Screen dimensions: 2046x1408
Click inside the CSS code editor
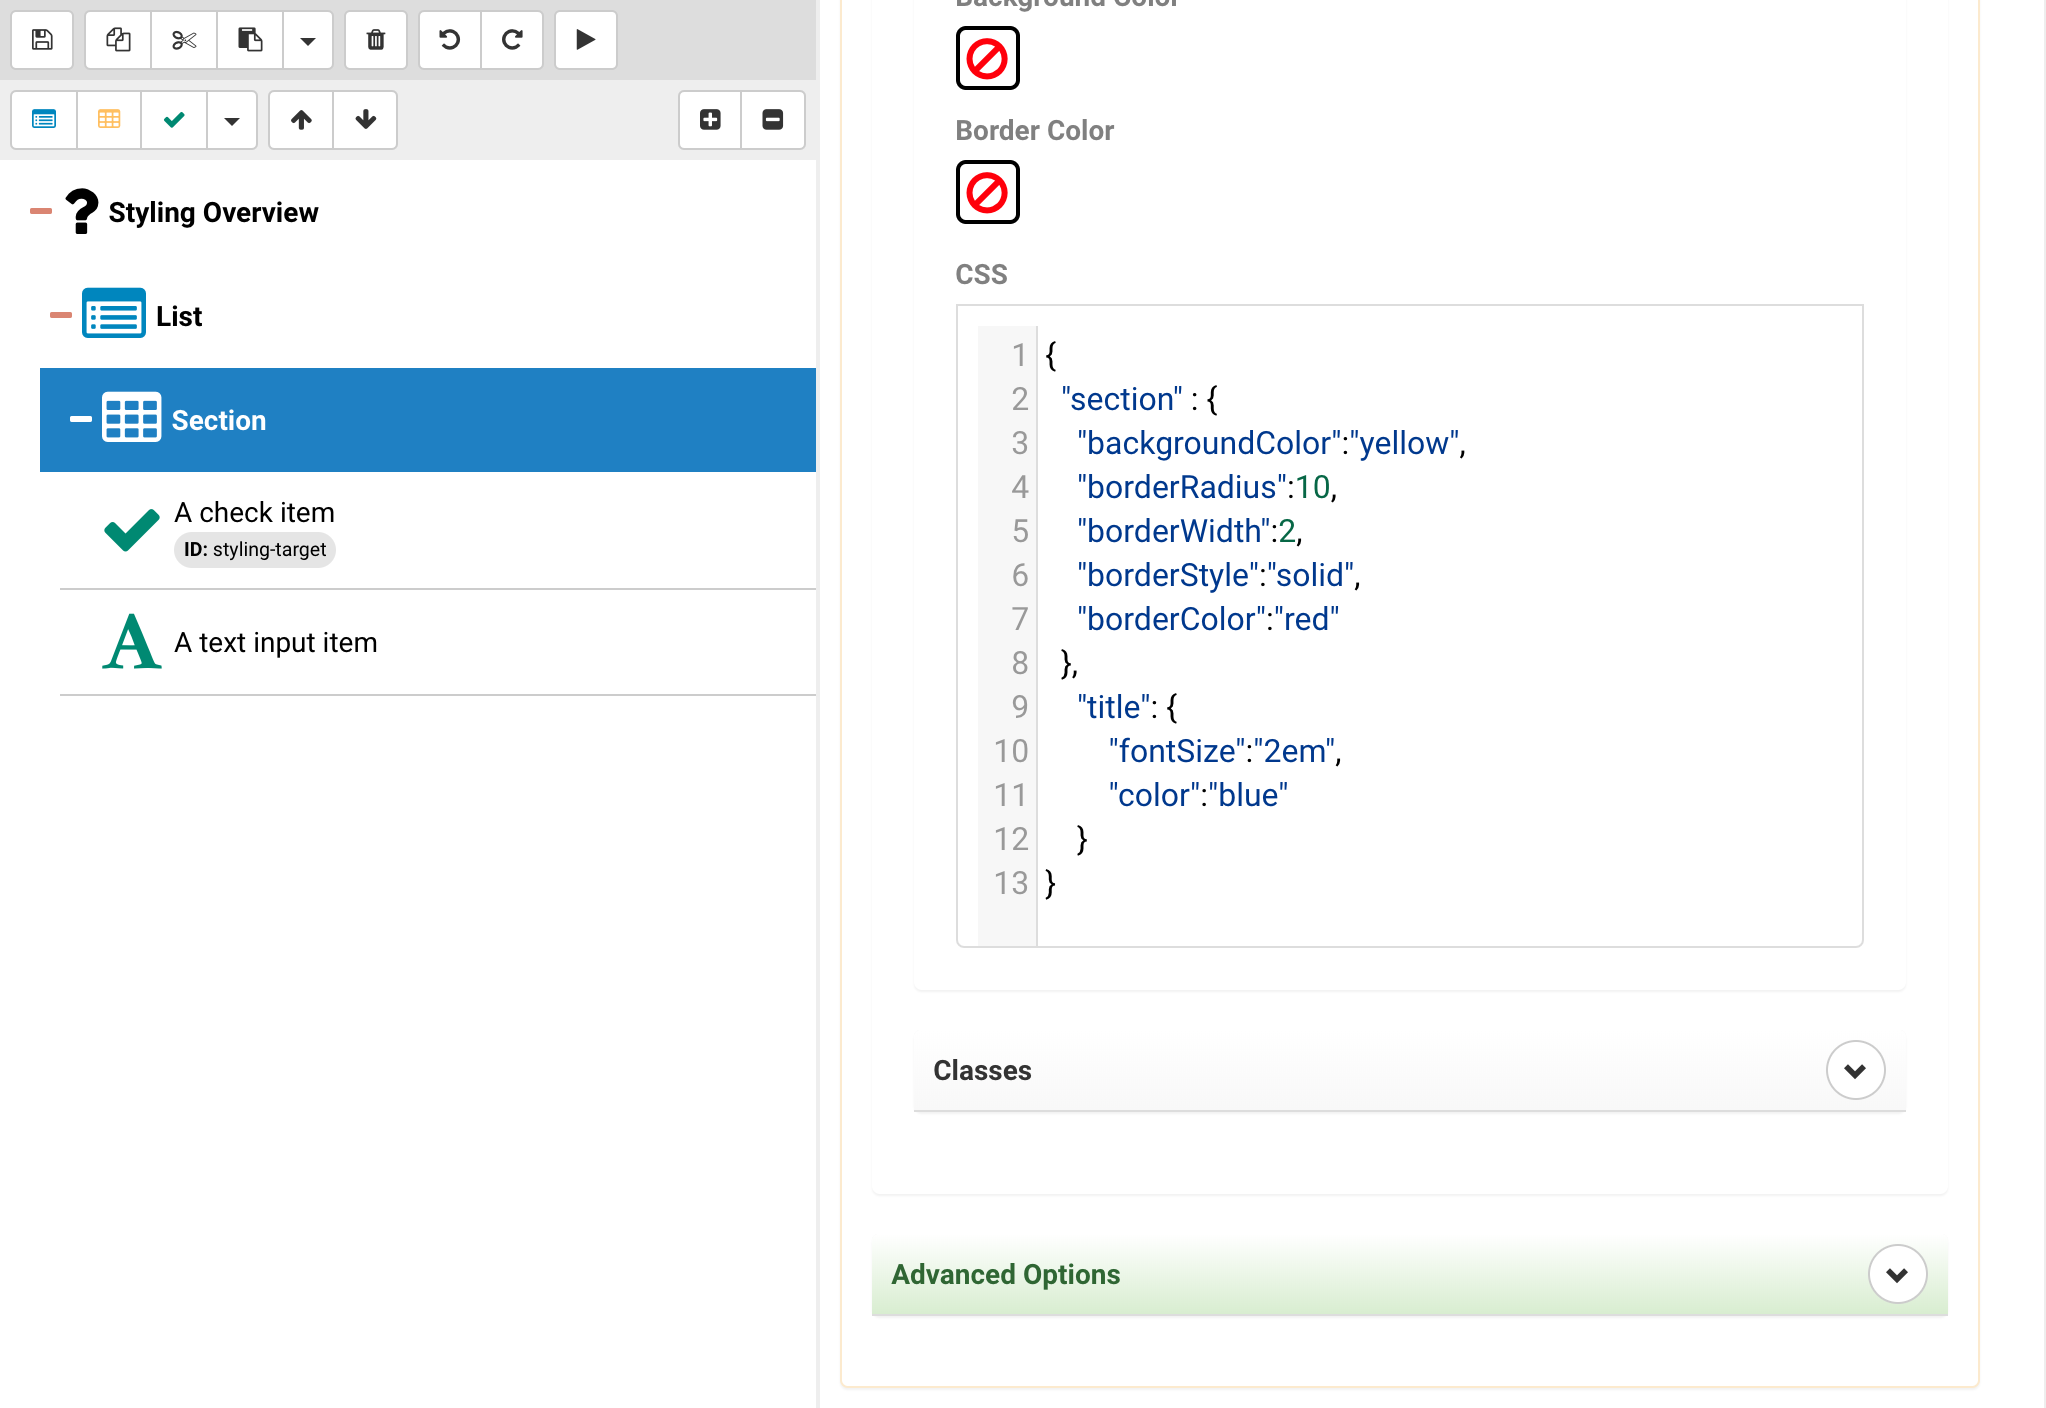point(1450,620)
